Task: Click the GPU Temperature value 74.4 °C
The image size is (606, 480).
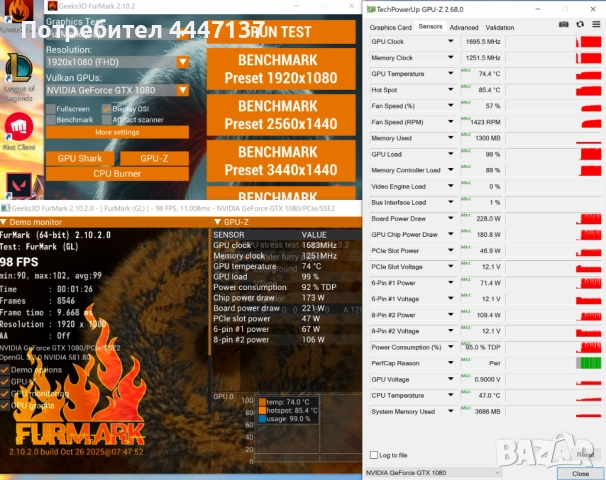Action: coord(481,73)
